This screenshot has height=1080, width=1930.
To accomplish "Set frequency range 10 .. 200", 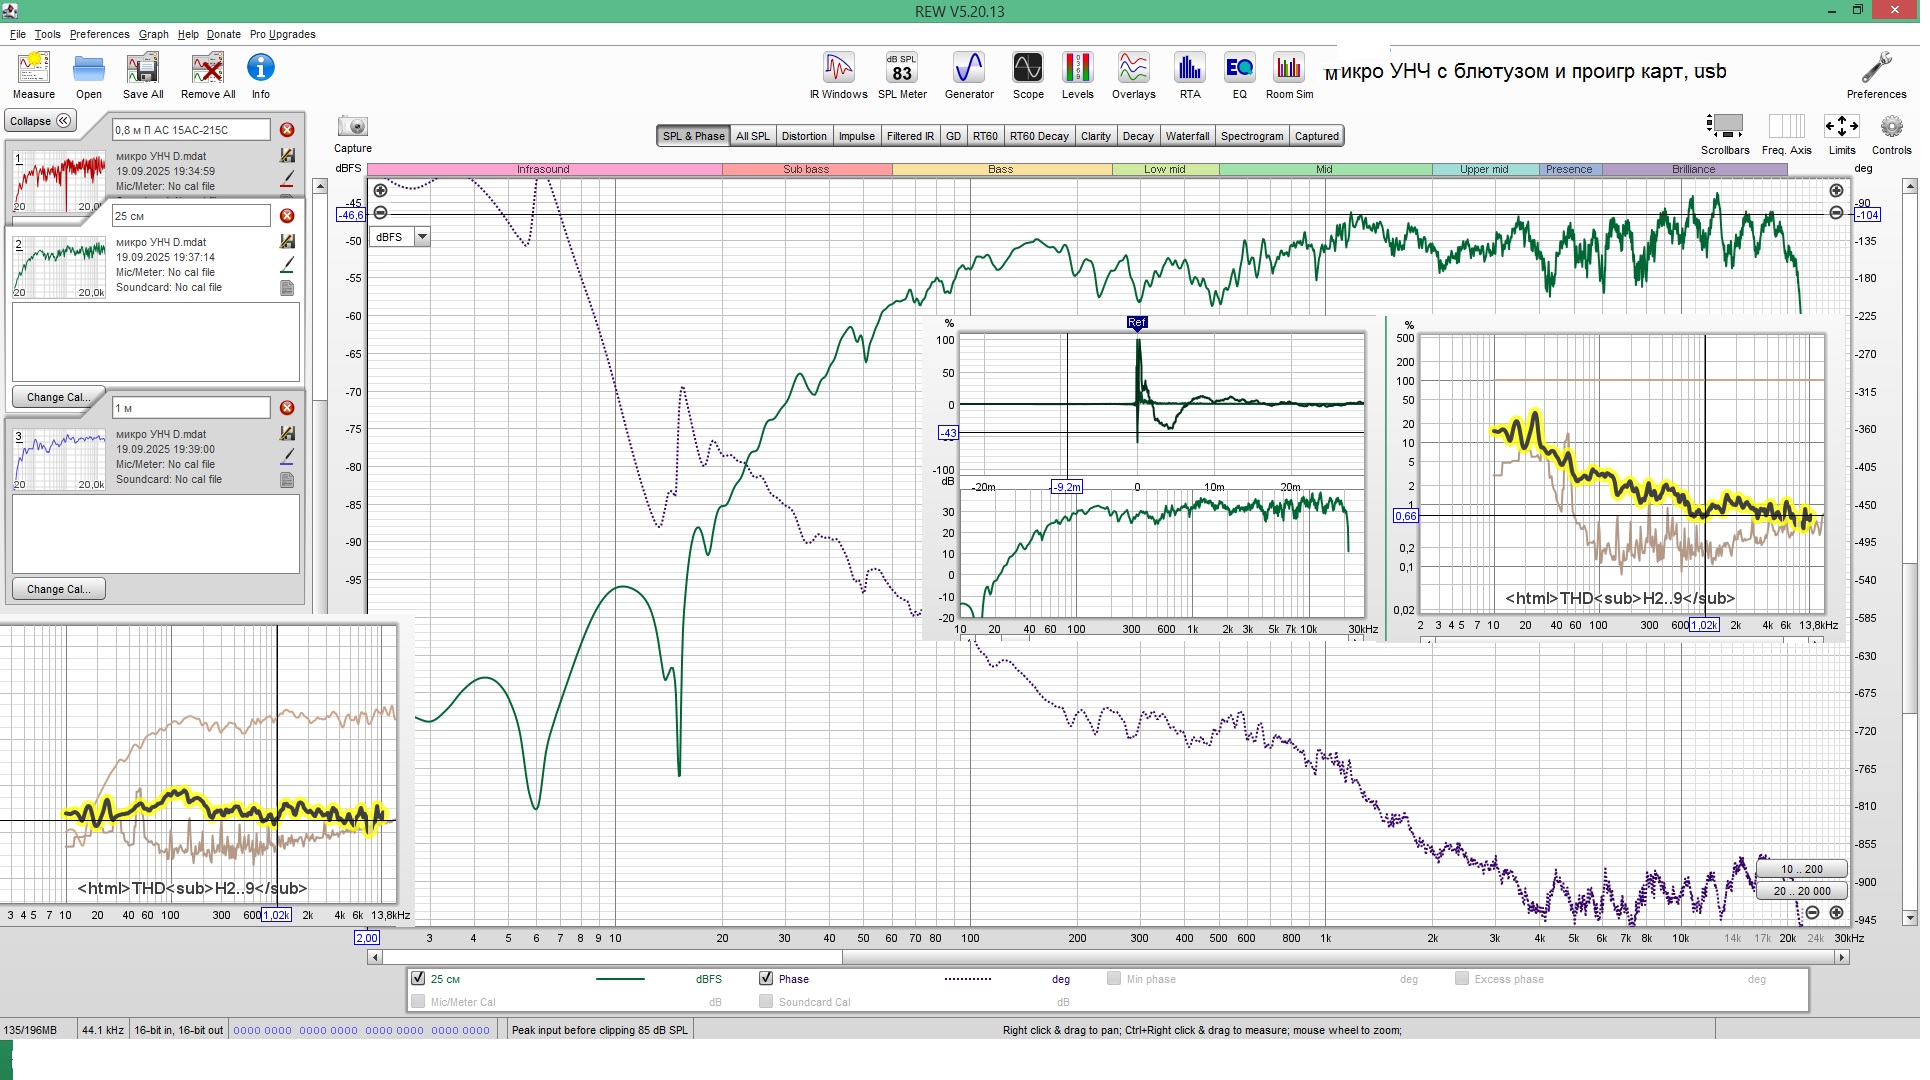I will (x=1802, y=869).
